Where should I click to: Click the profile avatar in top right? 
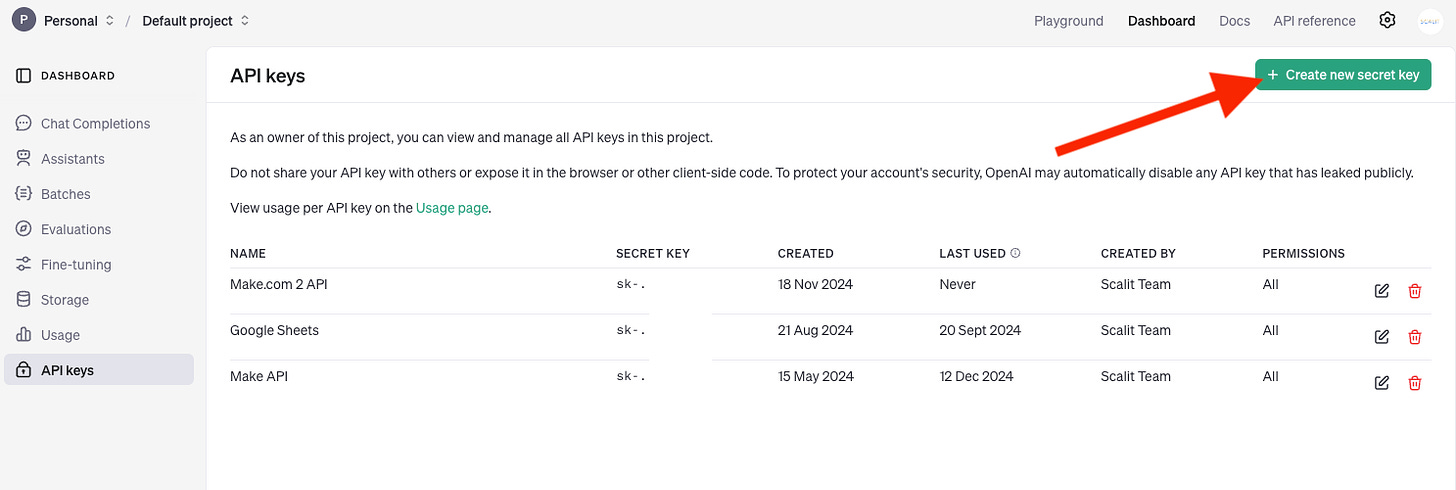click(1429, 21)
